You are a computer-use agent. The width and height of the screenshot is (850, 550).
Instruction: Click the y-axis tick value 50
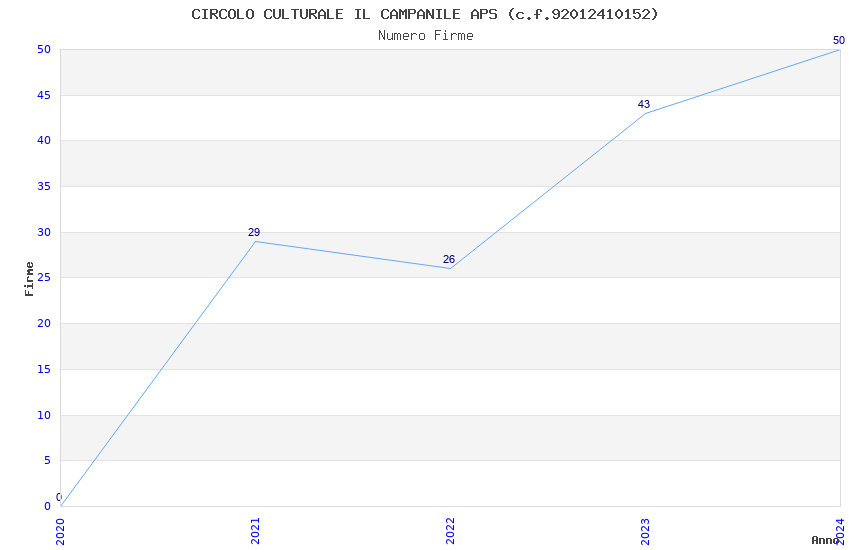click(x=44, y=49)
